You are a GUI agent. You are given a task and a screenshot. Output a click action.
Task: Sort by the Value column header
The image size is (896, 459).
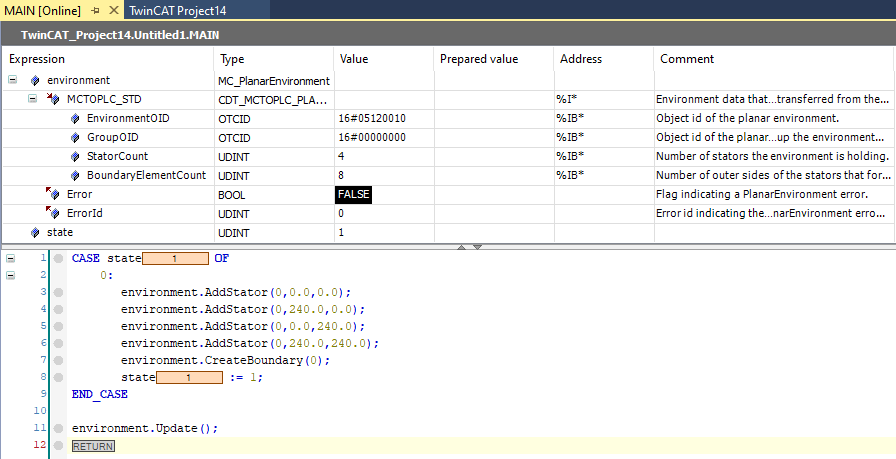pos(384,59)
